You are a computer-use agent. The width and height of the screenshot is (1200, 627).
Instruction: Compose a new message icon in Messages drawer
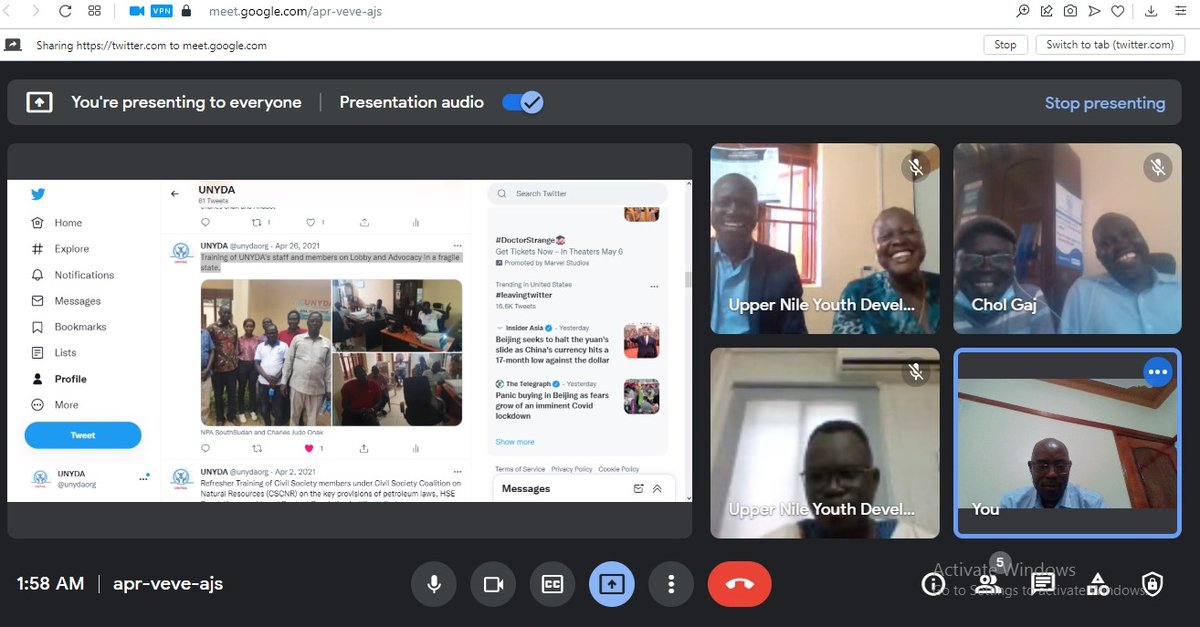pyautogui.click(x=638, y=489)
